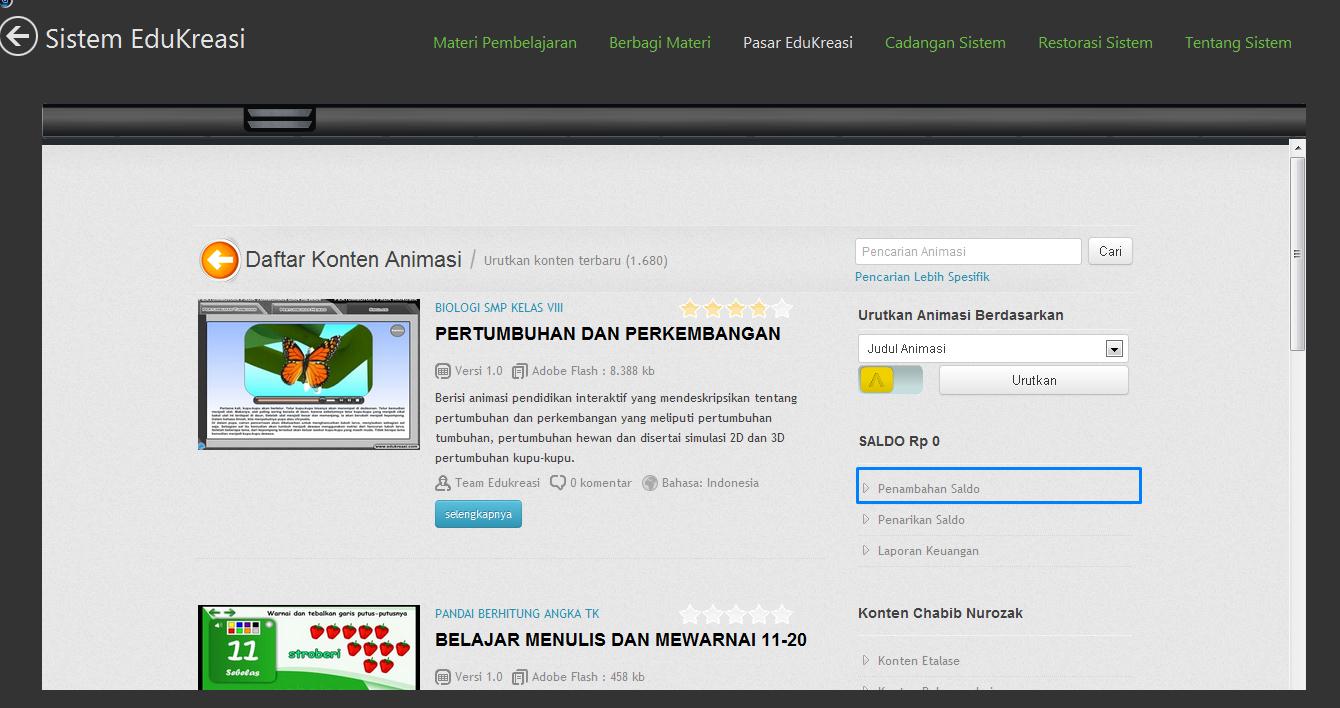Open Berbagi Materi menu

[x=660, y=42]
